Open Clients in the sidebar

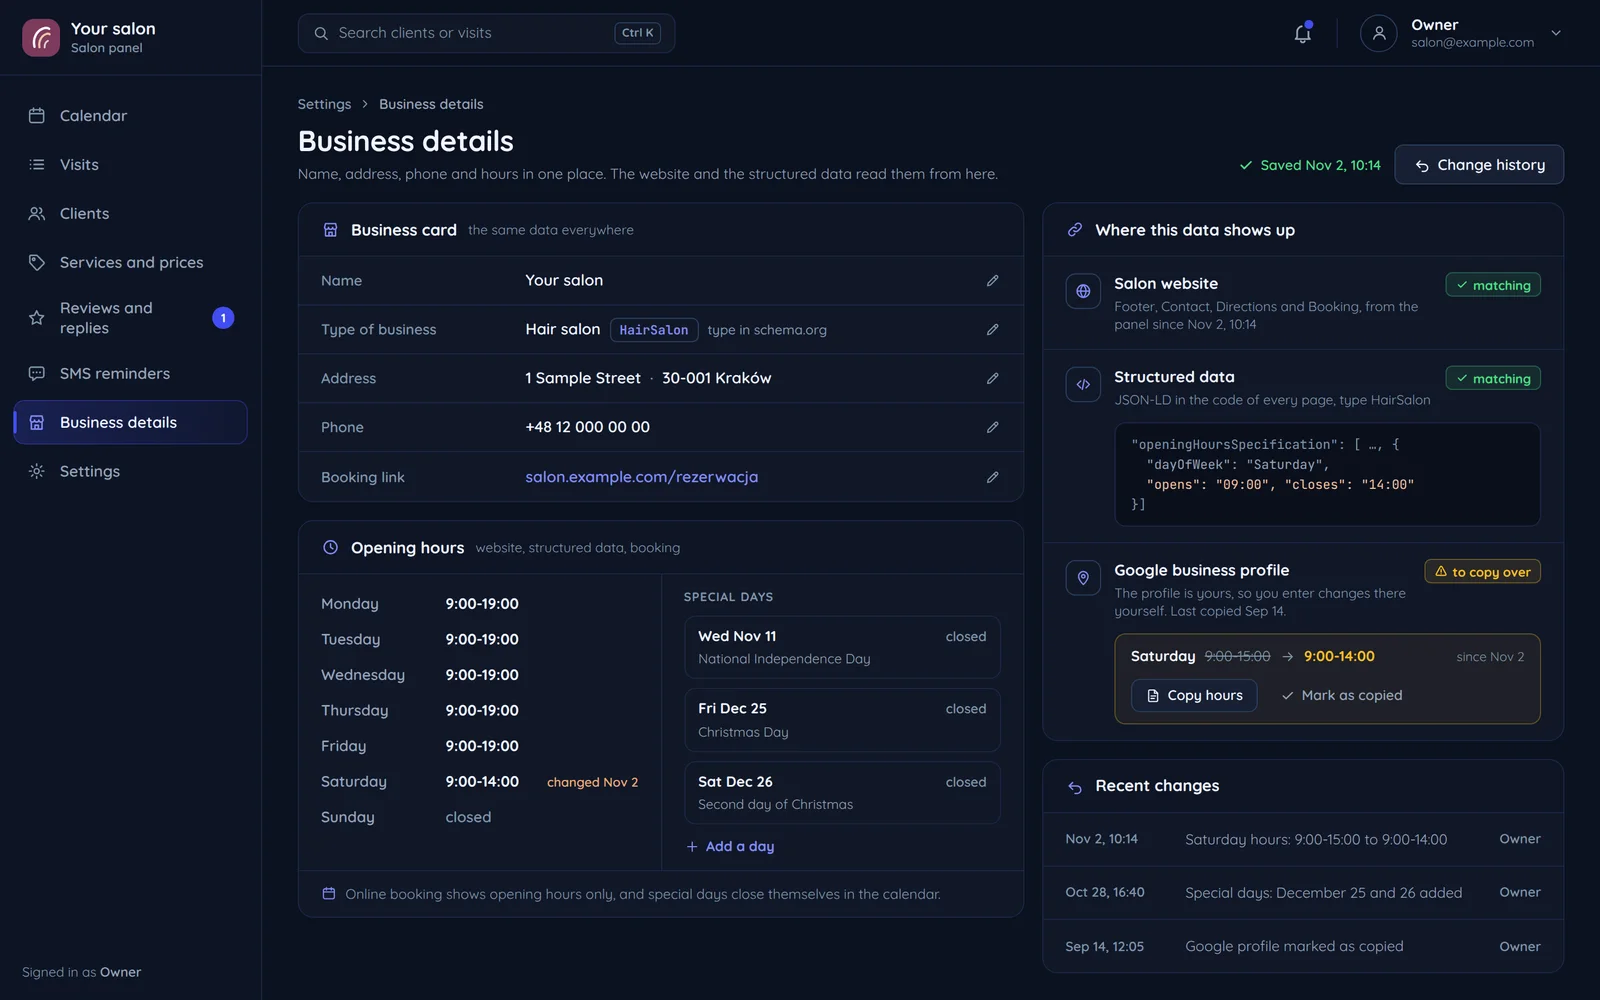coord(130,214)
